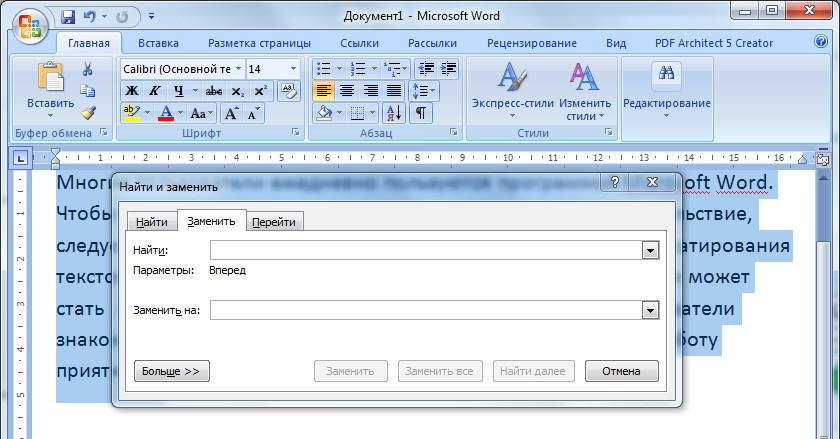This screenshot has width=840, height=439.
Task: Apply superscript formatting
Action: click(x=260, y=91)
